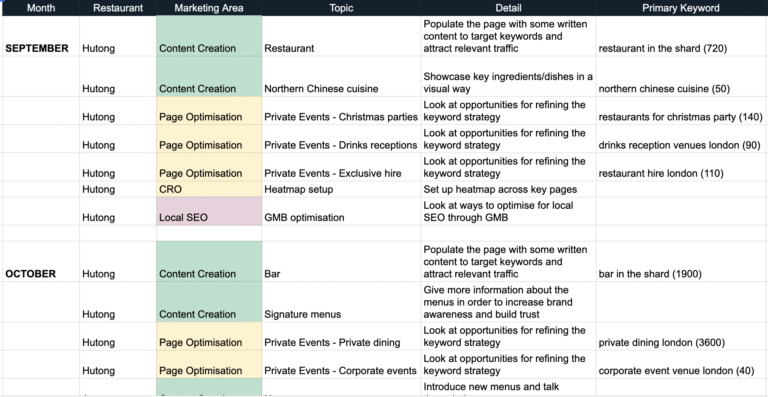Image resolution: width=768 pixels, height=397 pixels.
Task: Select the OCTOBER month cell
Action: 41,261
